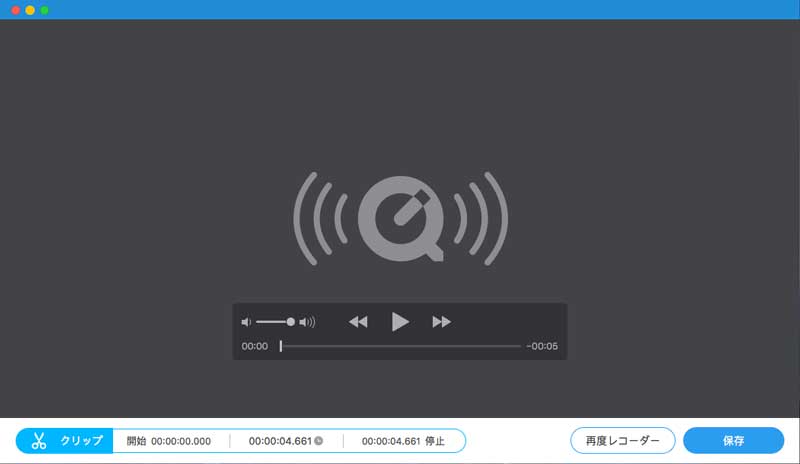Click the duration value 00:00:04.661
Screen dimensions: 800x464
pos(280,441)
